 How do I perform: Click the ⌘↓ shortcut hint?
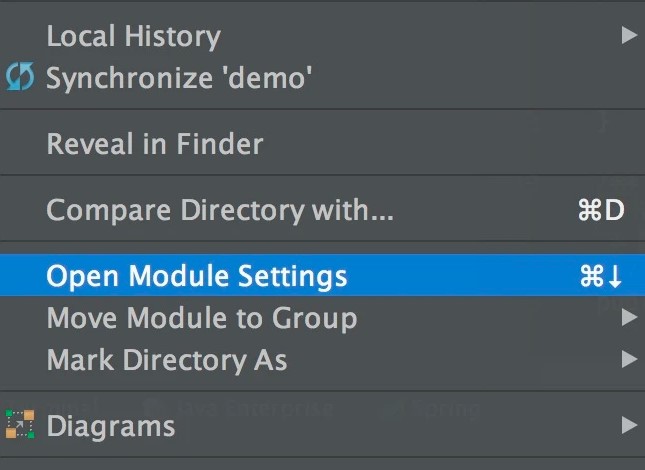point(601,277)
